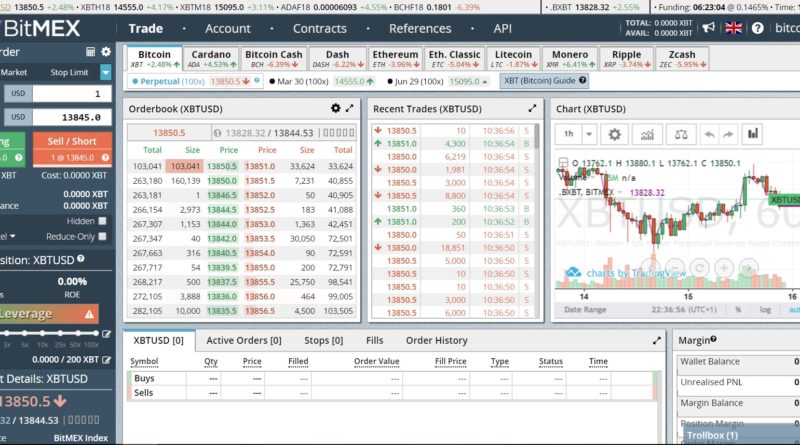This screenshot has width=800, height=445.
Task: Select the Stop Limit order type
Action: point(69,72)
